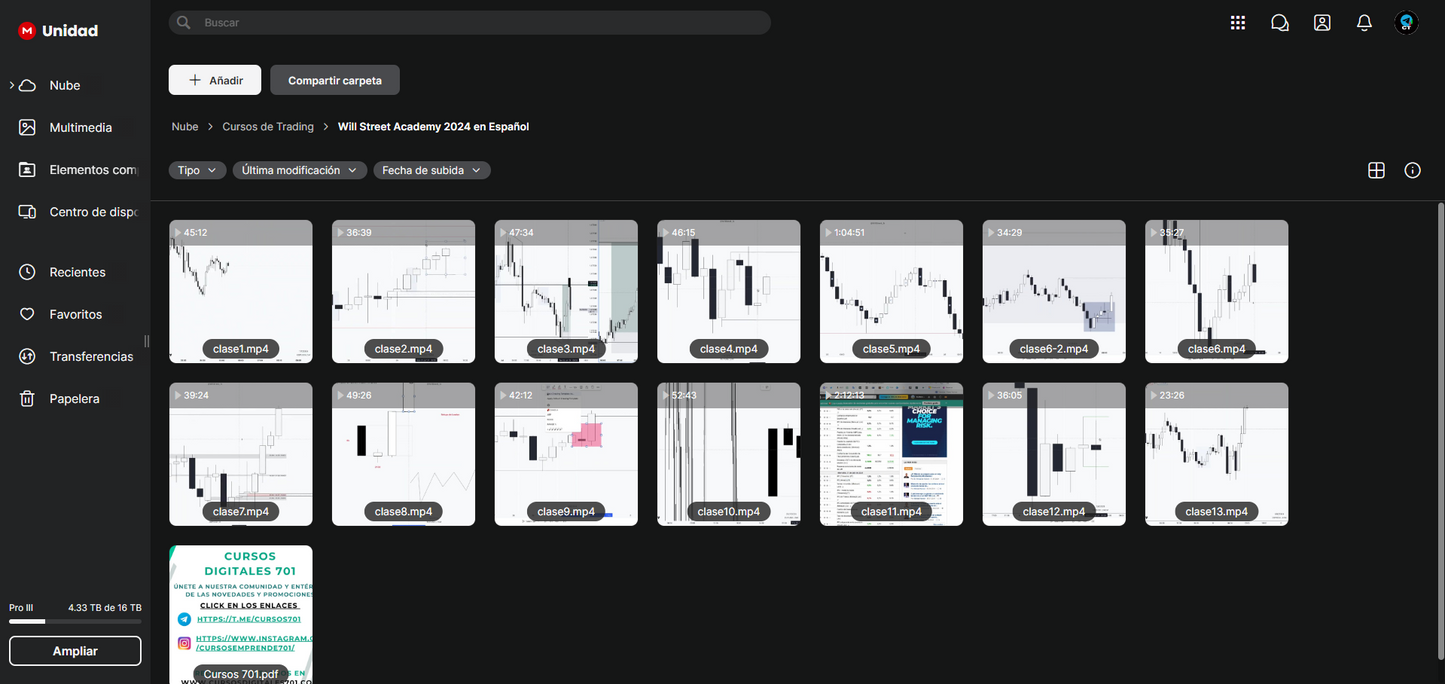The image size is (1445, 684).
Task: Click the Unidad title link
Action: pos(70,31)
